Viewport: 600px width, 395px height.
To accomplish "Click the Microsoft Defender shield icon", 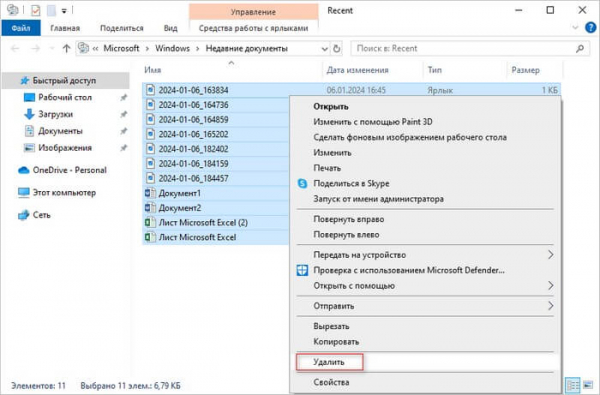I will click(x=302, y=270).
